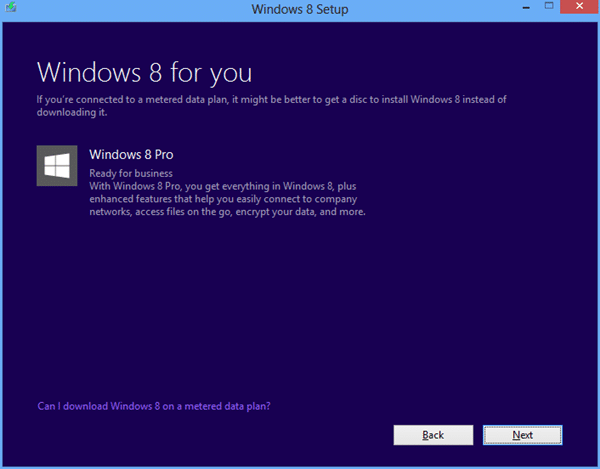The width and height of the screenshot is (600, 469).
Task: Close the Windows 8 Setup window
Action: click(x=579, y=6)
